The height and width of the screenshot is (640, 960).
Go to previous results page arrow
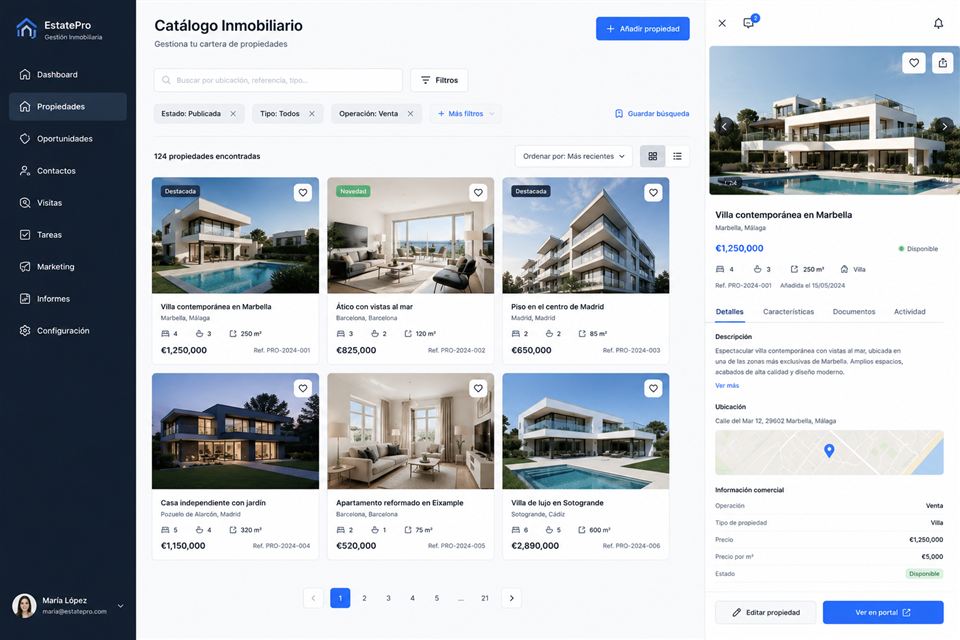click(313, 598)
